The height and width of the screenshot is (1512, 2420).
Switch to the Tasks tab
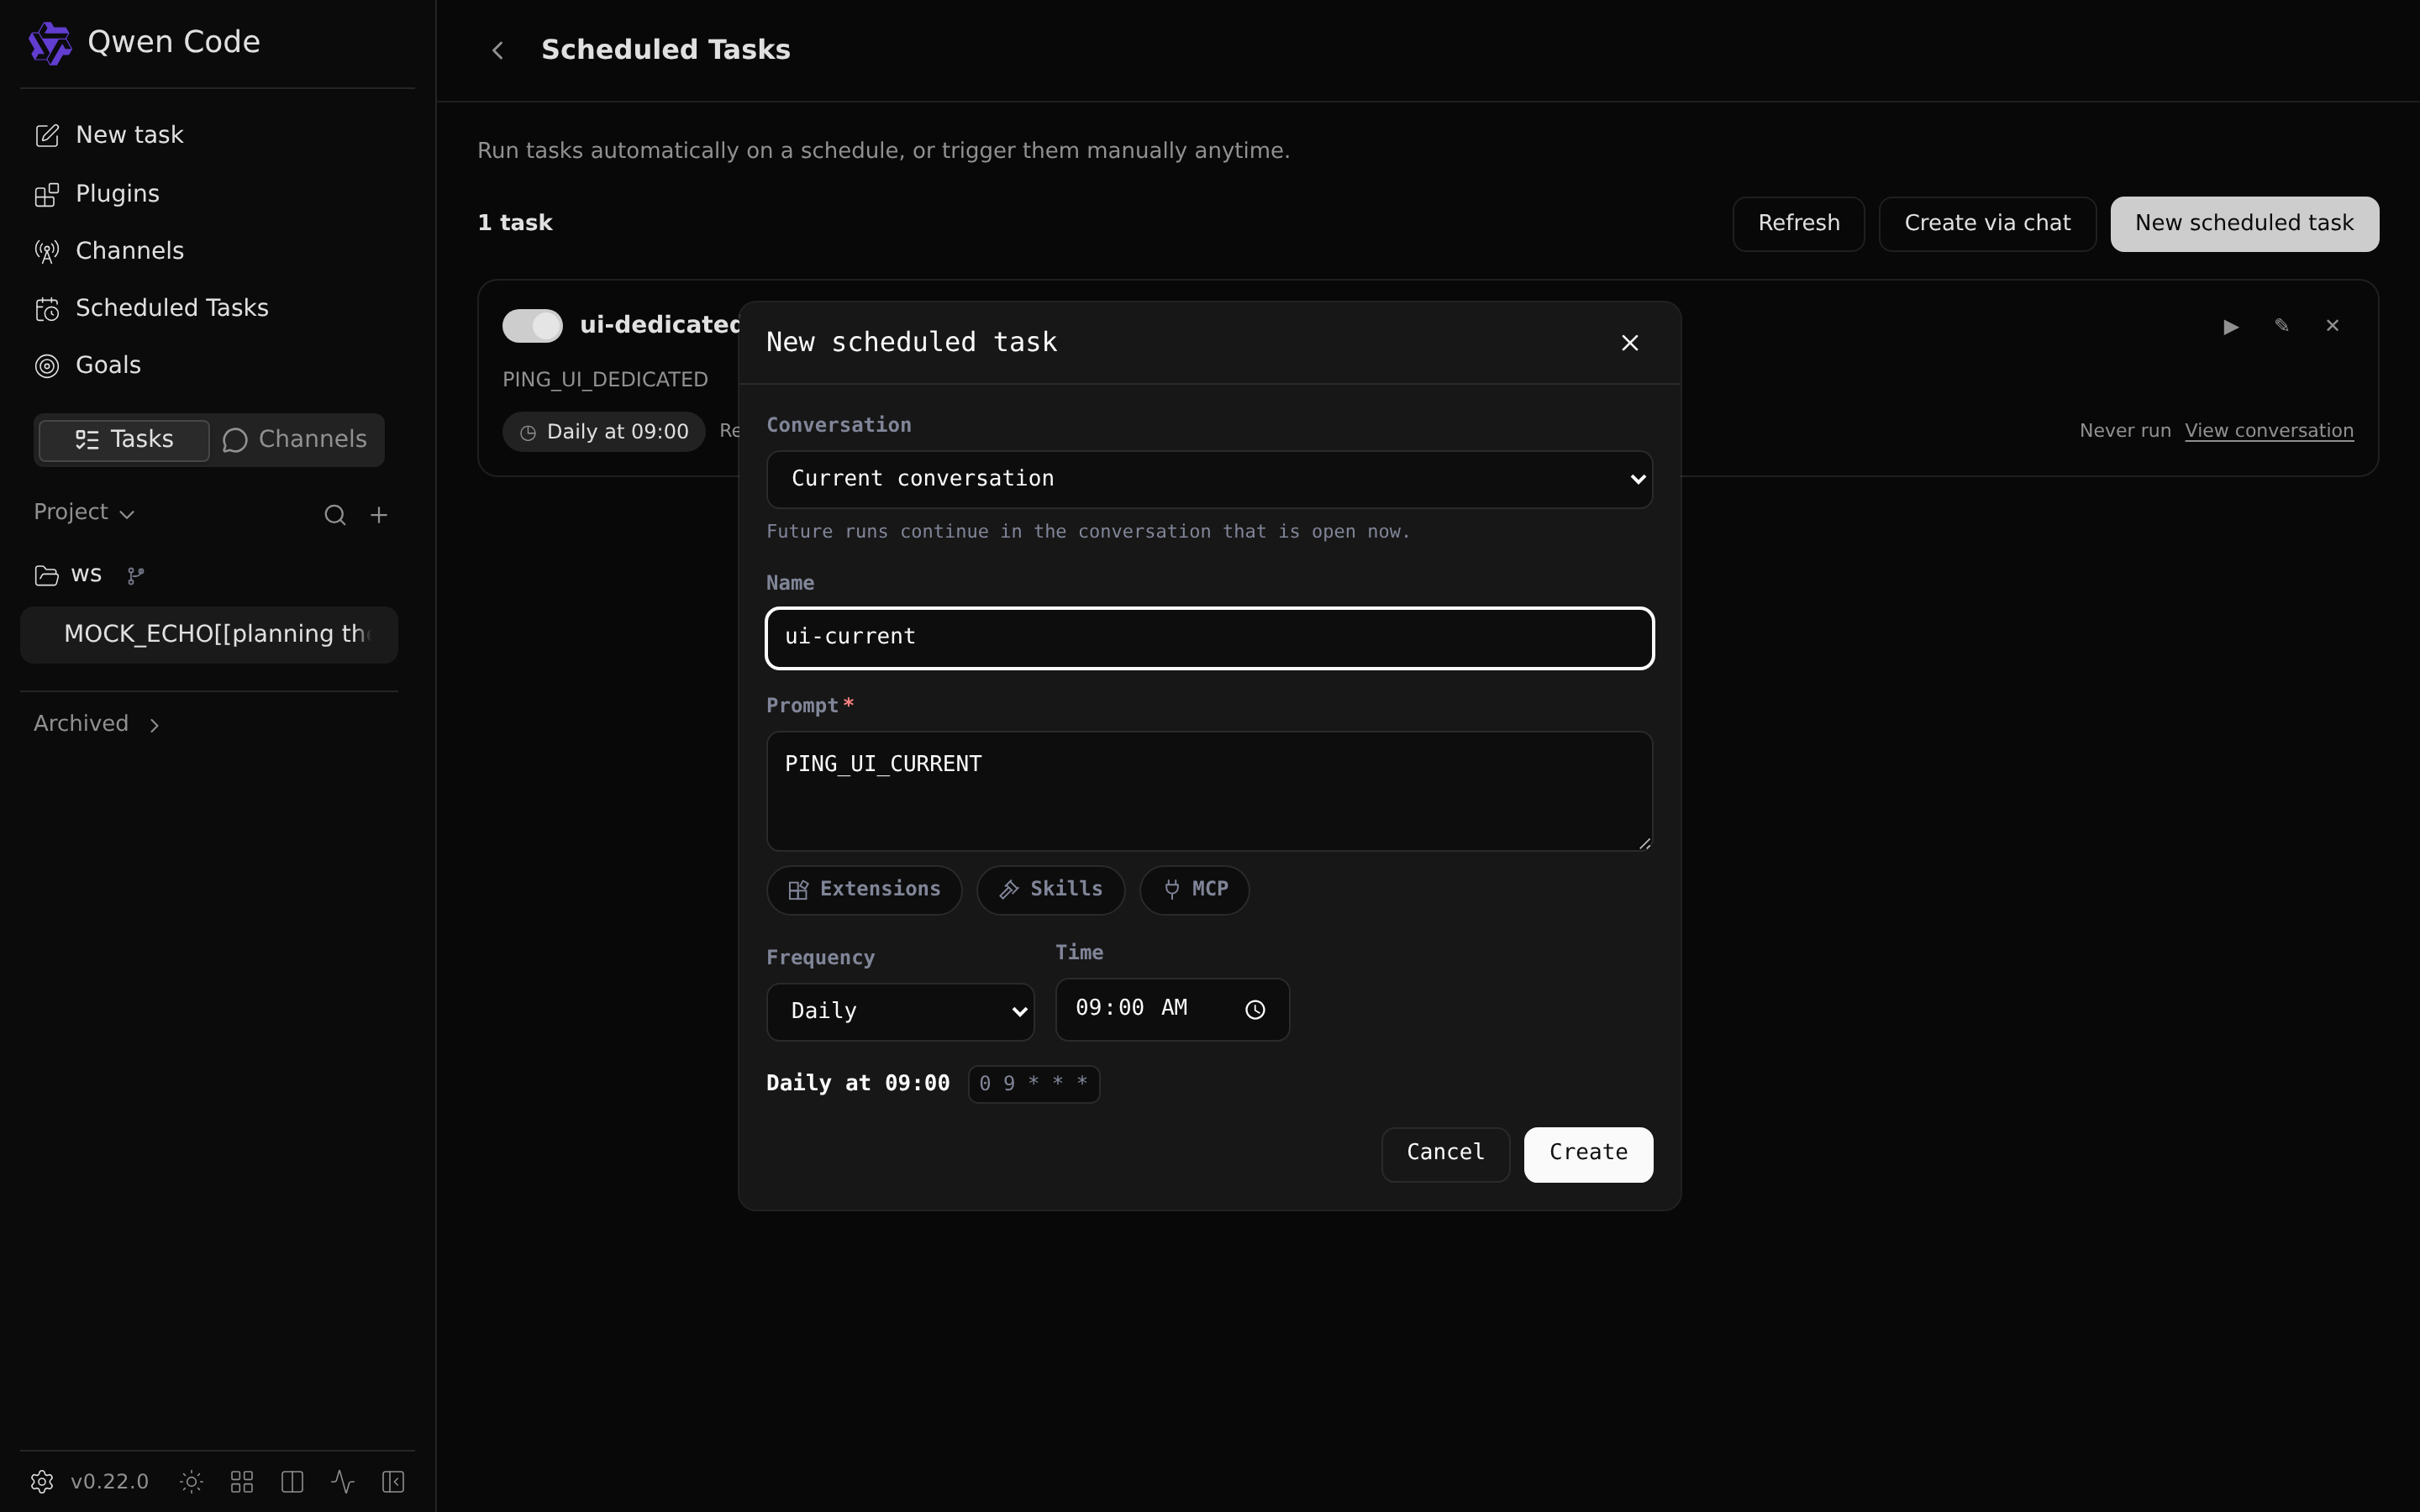pyautogui.click(x=124, y=440)
